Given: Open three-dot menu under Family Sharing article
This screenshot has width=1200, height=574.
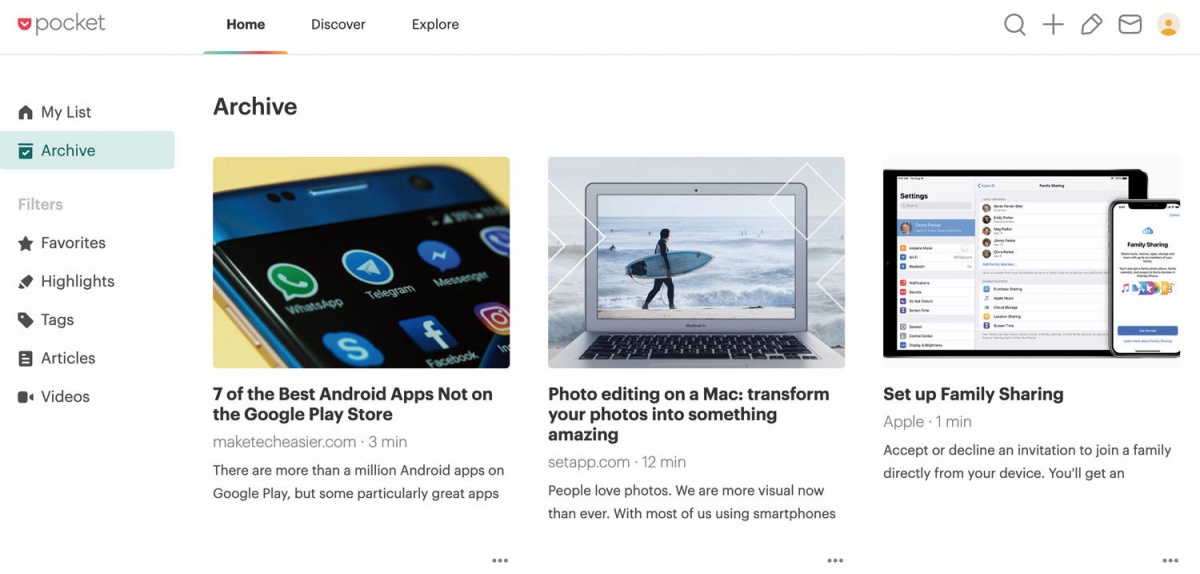Looking at the screenshot, I should point(1170,561).
